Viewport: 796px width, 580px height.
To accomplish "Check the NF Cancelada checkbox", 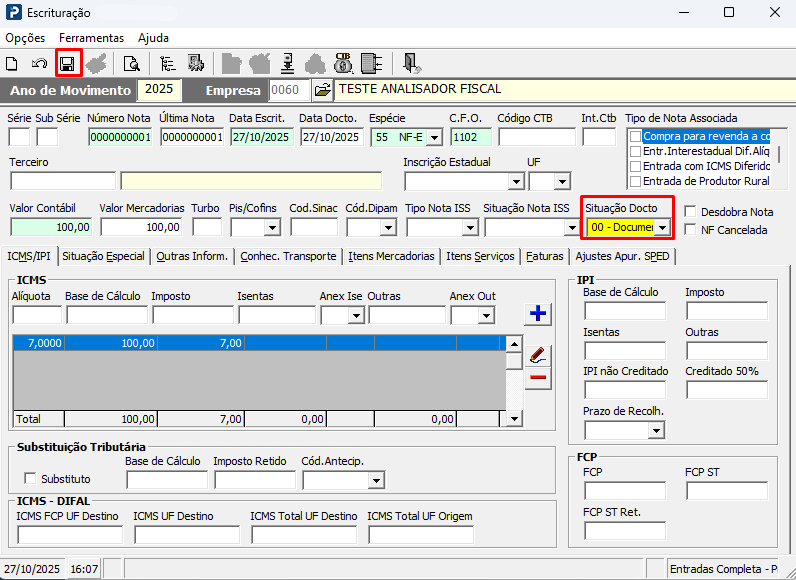I will [x=691, y=230].
